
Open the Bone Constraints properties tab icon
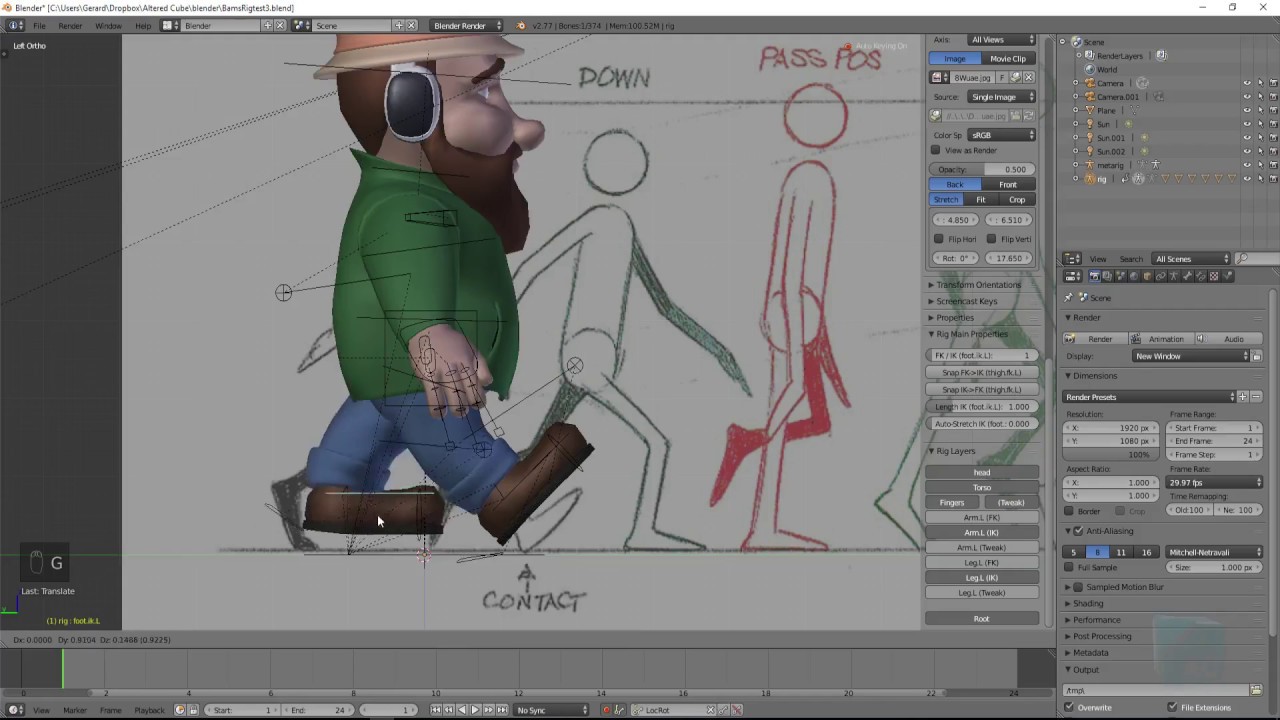[x=1201, y=276]
